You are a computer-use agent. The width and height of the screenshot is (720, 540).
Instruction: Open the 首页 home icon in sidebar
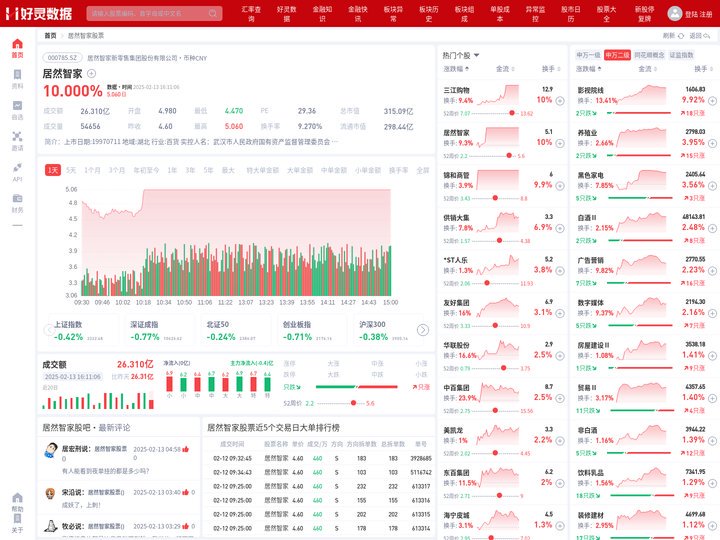tap(17, 48)
